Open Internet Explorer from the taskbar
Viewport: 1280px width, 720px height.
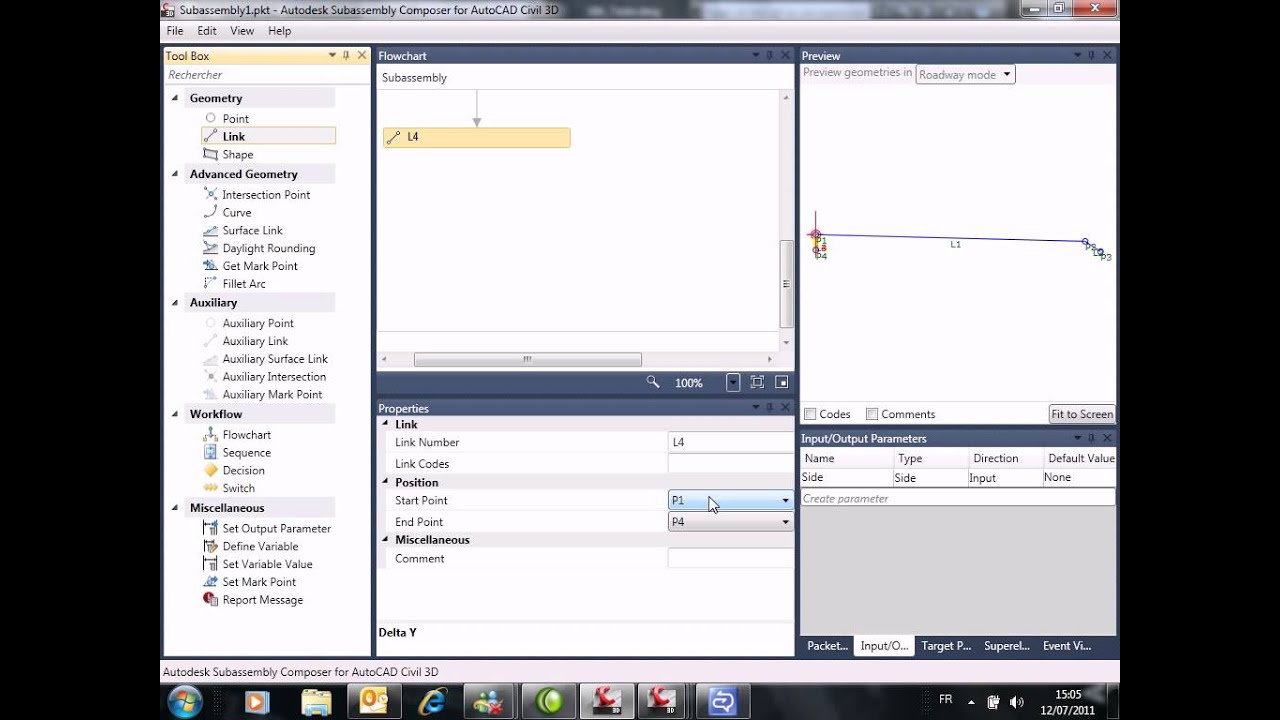pyautogui.click(x=433, y=702)
